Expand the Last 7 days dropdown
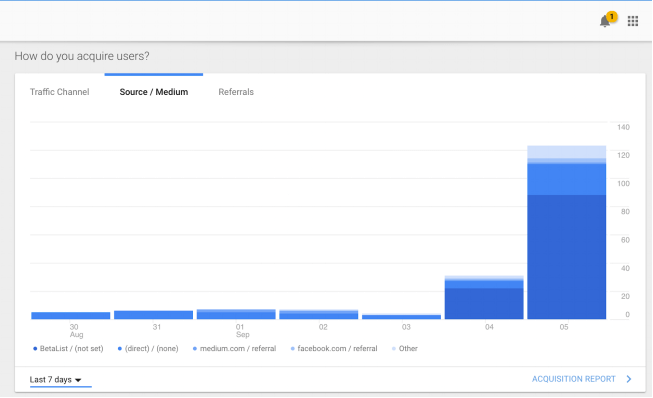Image resolution: width=653 pixels, height=398 pixels. [x=55, y=380]
